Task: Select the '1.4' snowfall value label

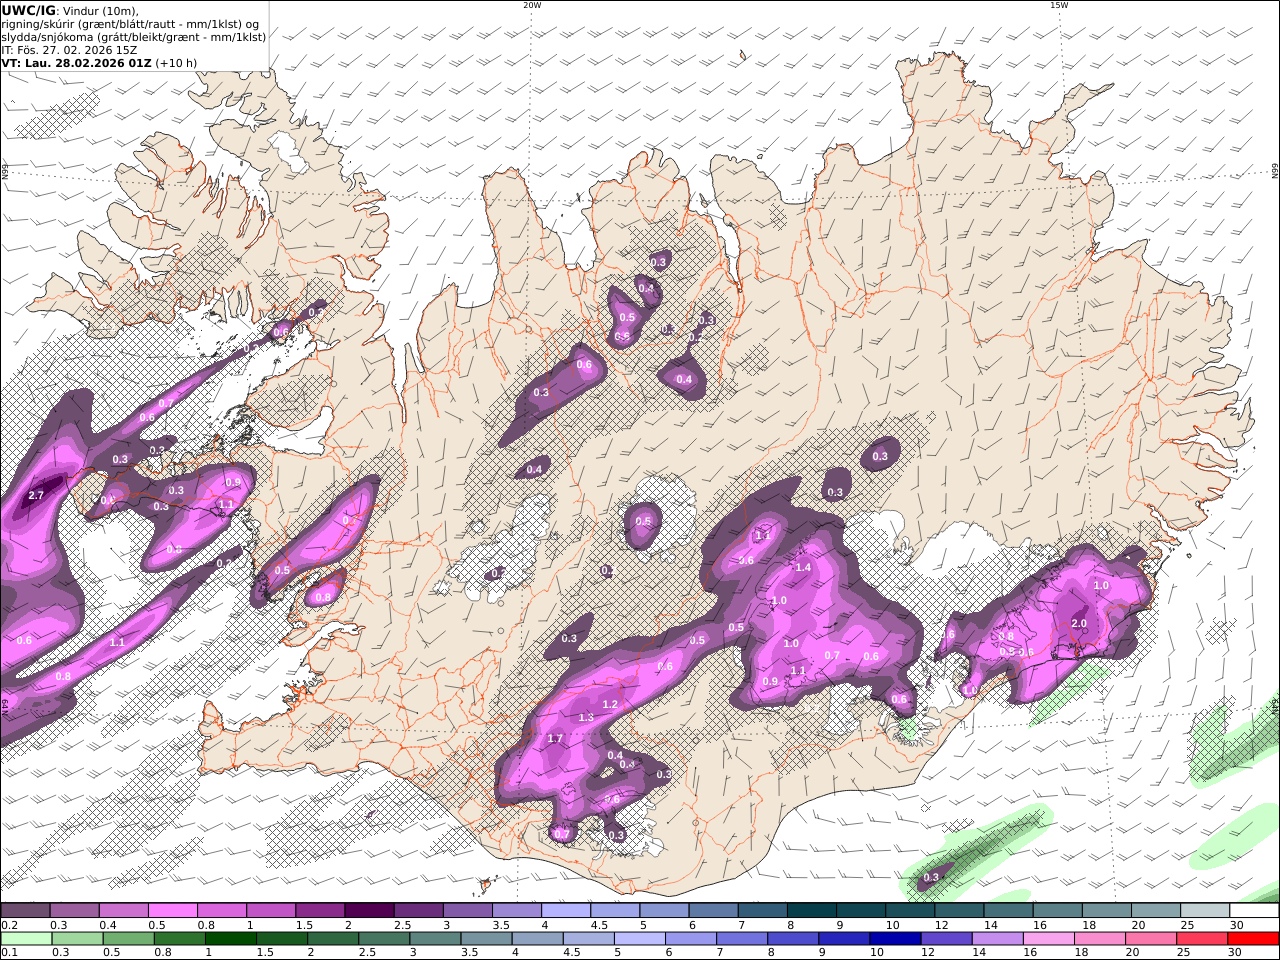Action: pos(803,567)
